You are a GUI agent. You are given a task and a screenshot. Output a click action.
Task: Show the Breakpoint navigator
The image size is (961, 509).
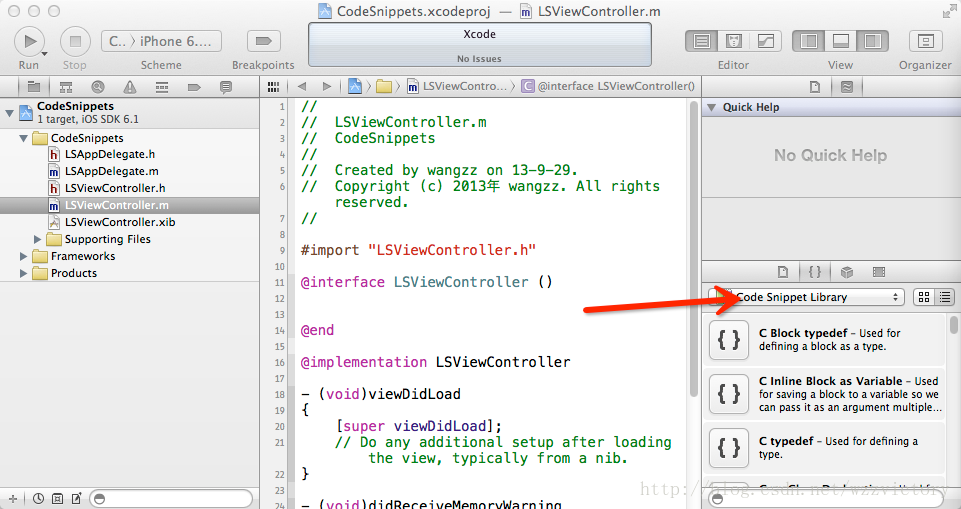click(194, 87)
